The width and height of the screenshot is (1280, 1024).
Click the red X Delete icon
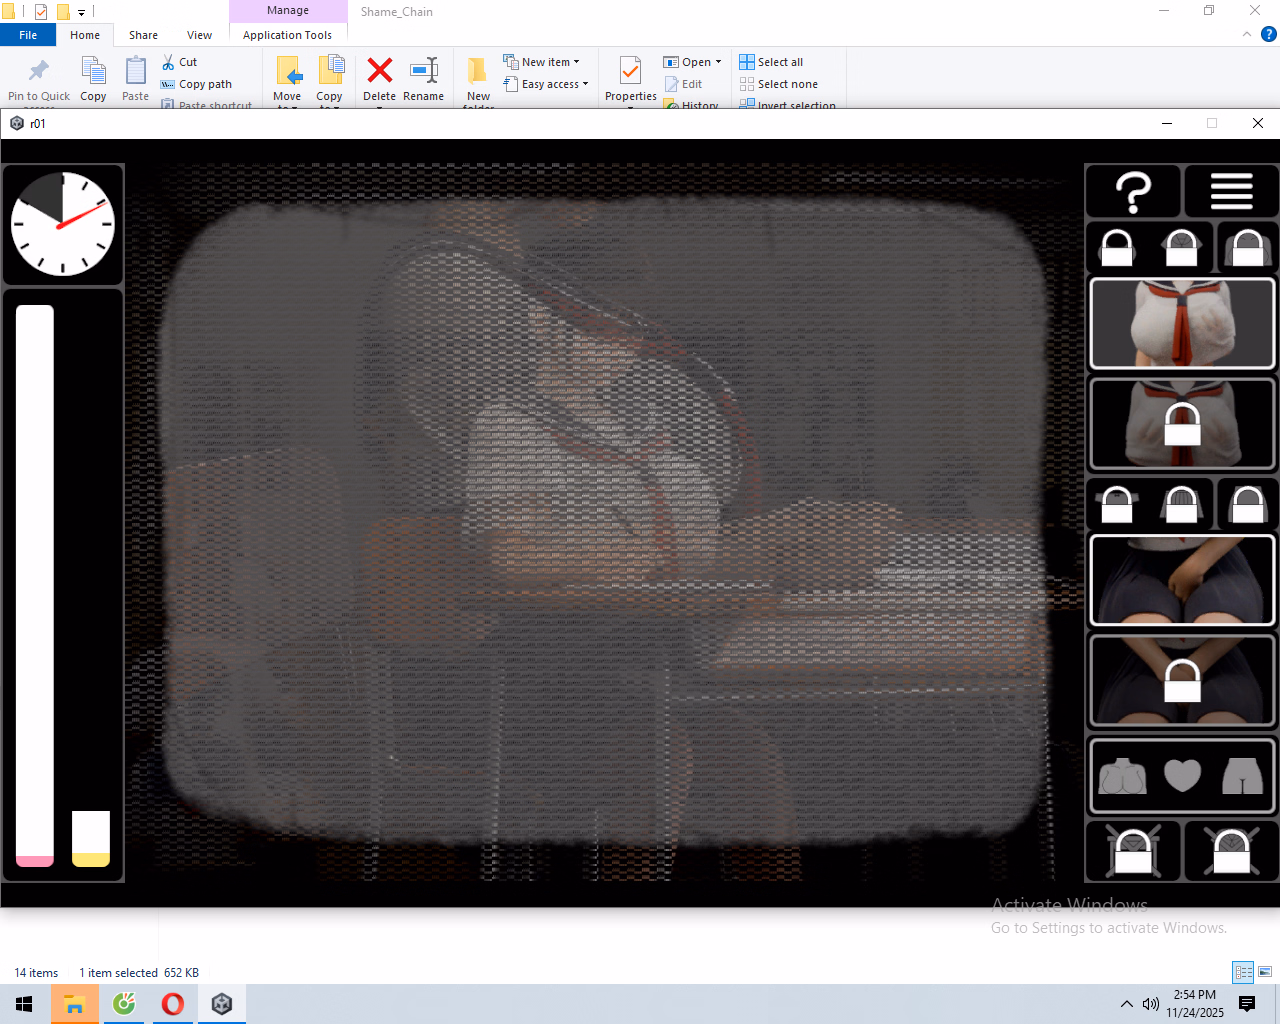click(379, 71)
